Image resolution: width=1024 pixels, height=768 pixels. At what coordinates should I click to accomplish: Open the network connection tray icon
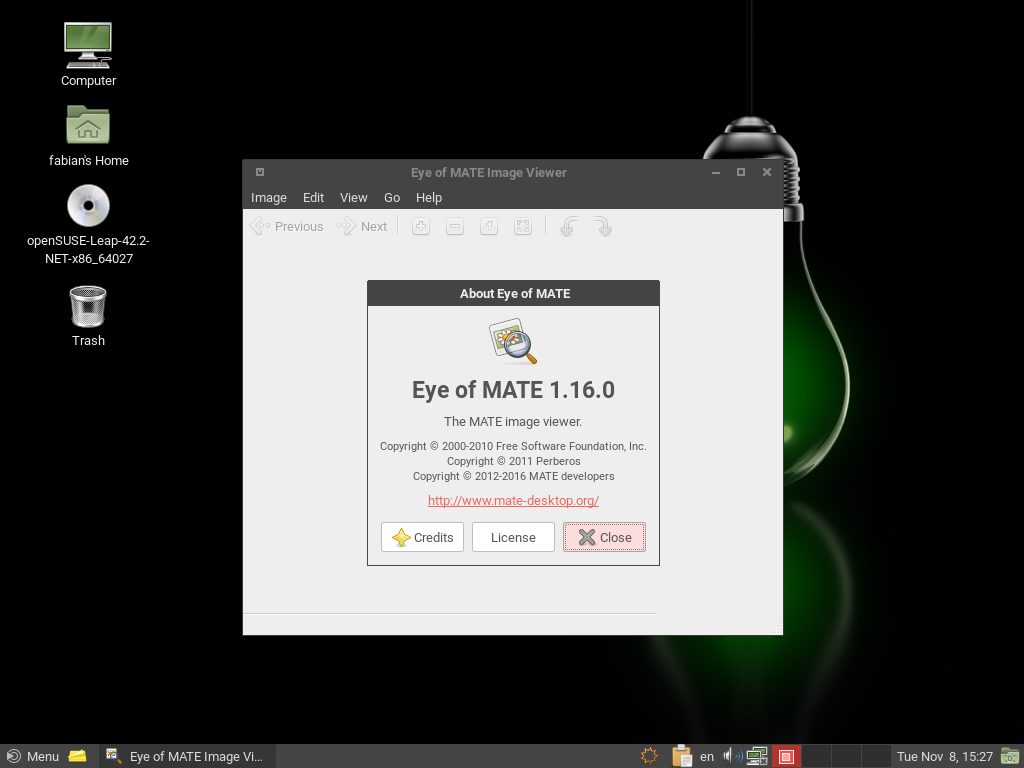757,756
